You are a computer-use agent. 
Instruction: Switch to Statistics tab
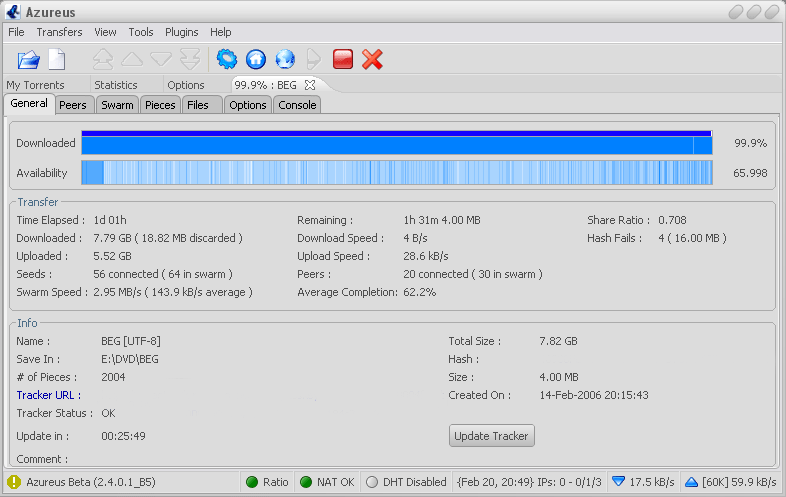click(116, 85)
